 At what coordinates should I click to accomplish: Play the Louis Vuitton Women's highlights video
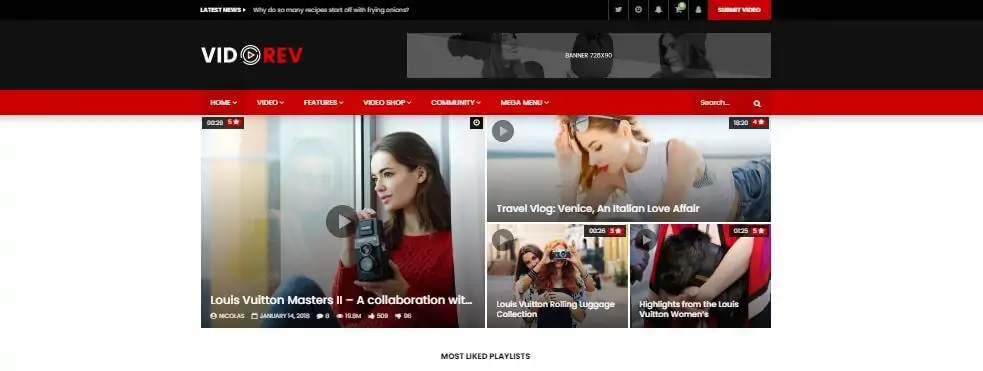pos(646,239)
